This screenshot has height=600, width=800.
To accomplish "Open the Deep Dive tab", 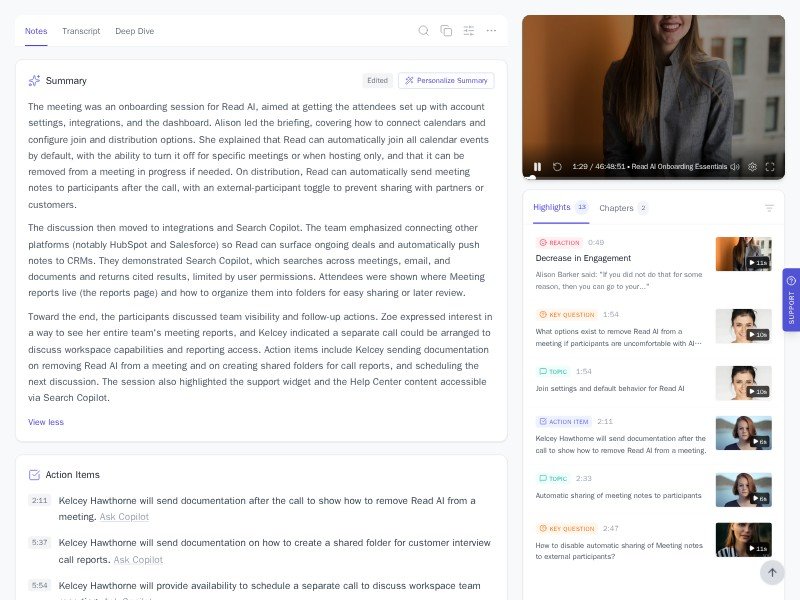I will tap(134, 31).
